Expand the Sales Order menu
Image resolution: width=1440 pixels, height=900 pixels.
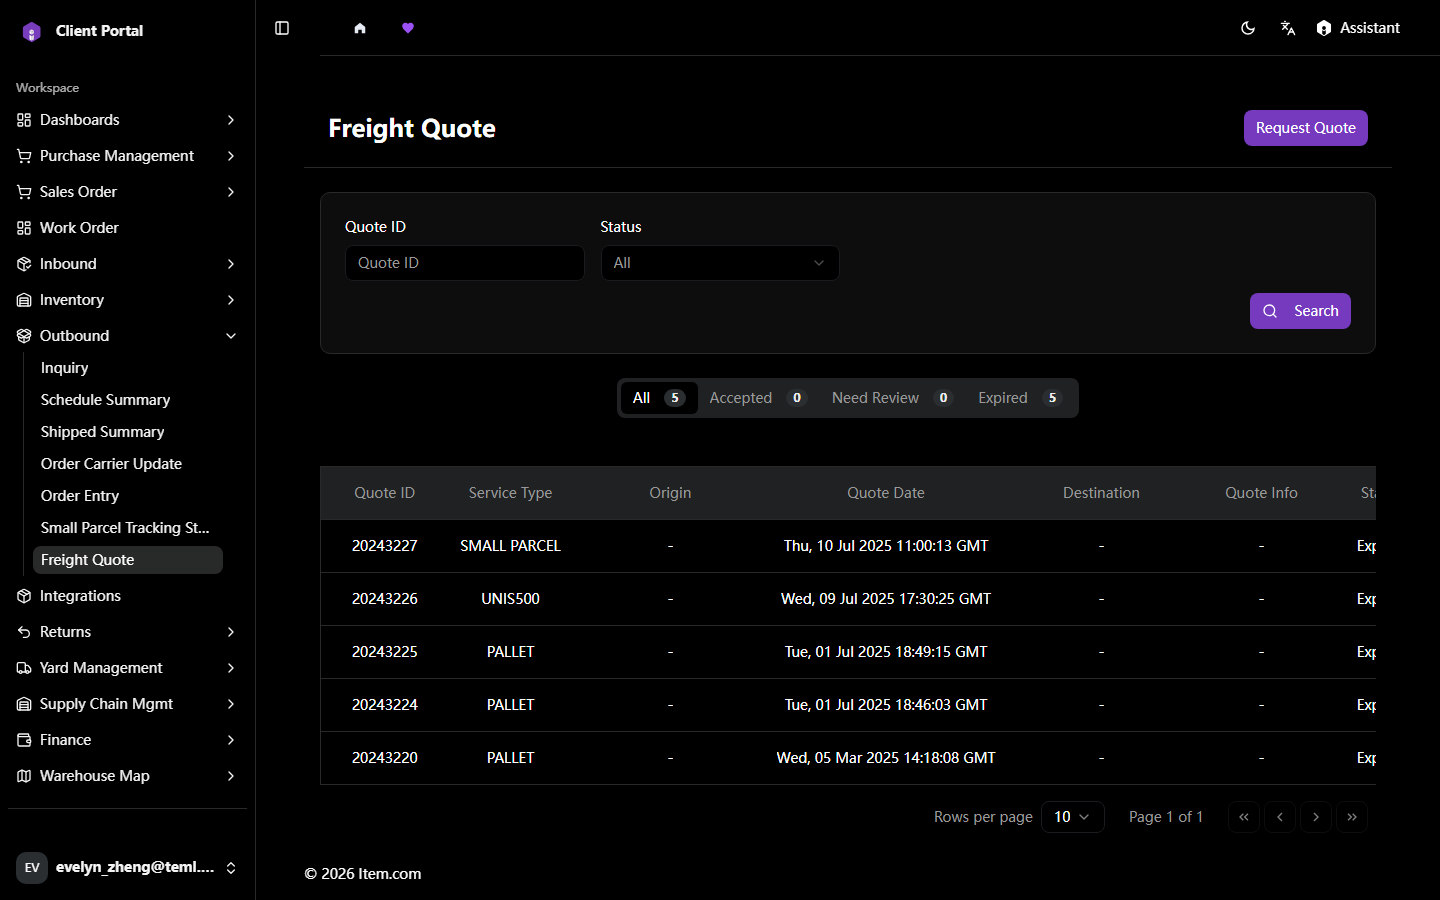coord(127,192)
